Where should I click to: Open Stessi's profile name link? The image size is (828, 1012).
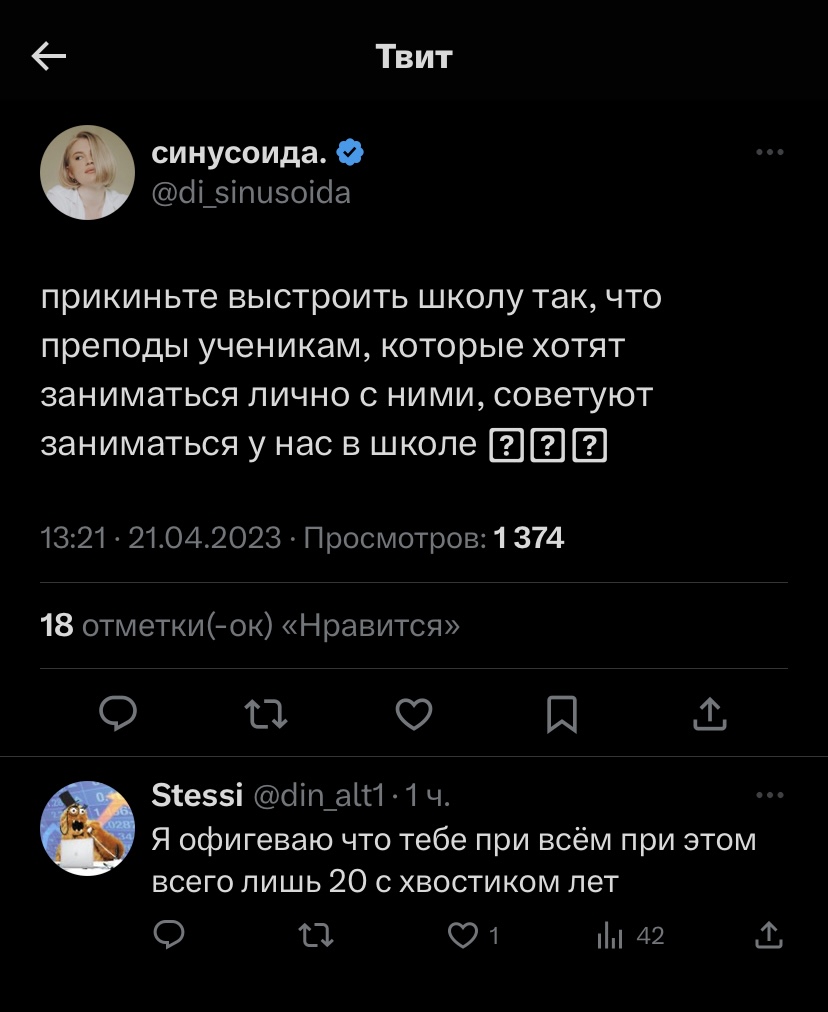point(197,796)
